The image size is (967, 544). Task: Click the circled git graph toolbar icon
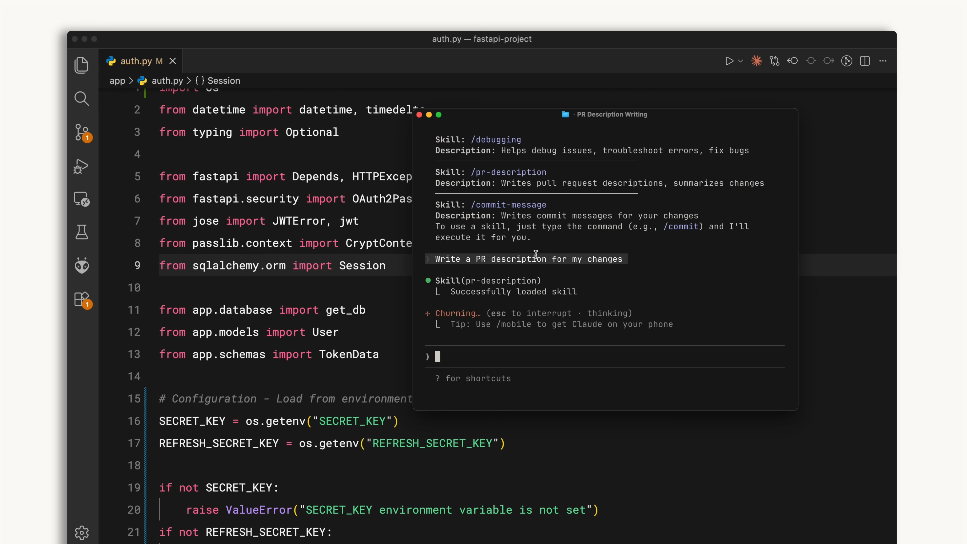(x=847, y=61)
